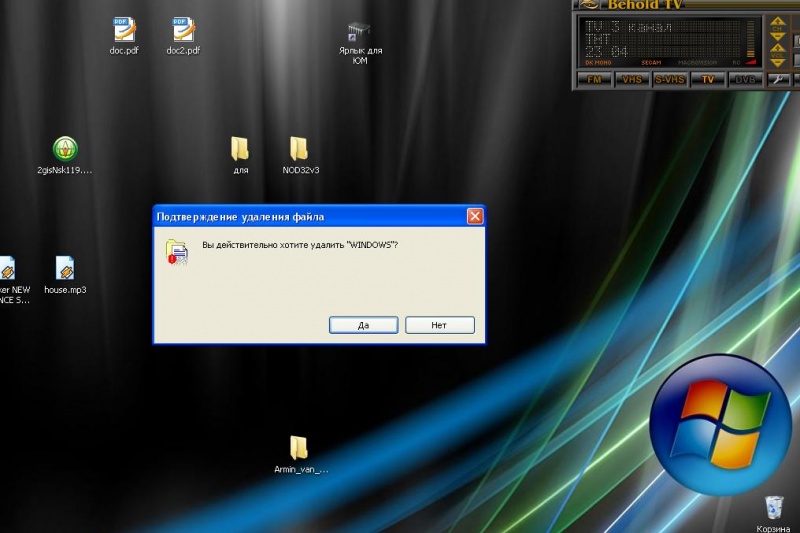Lower volume with VOL down arrow

[778, 63]
